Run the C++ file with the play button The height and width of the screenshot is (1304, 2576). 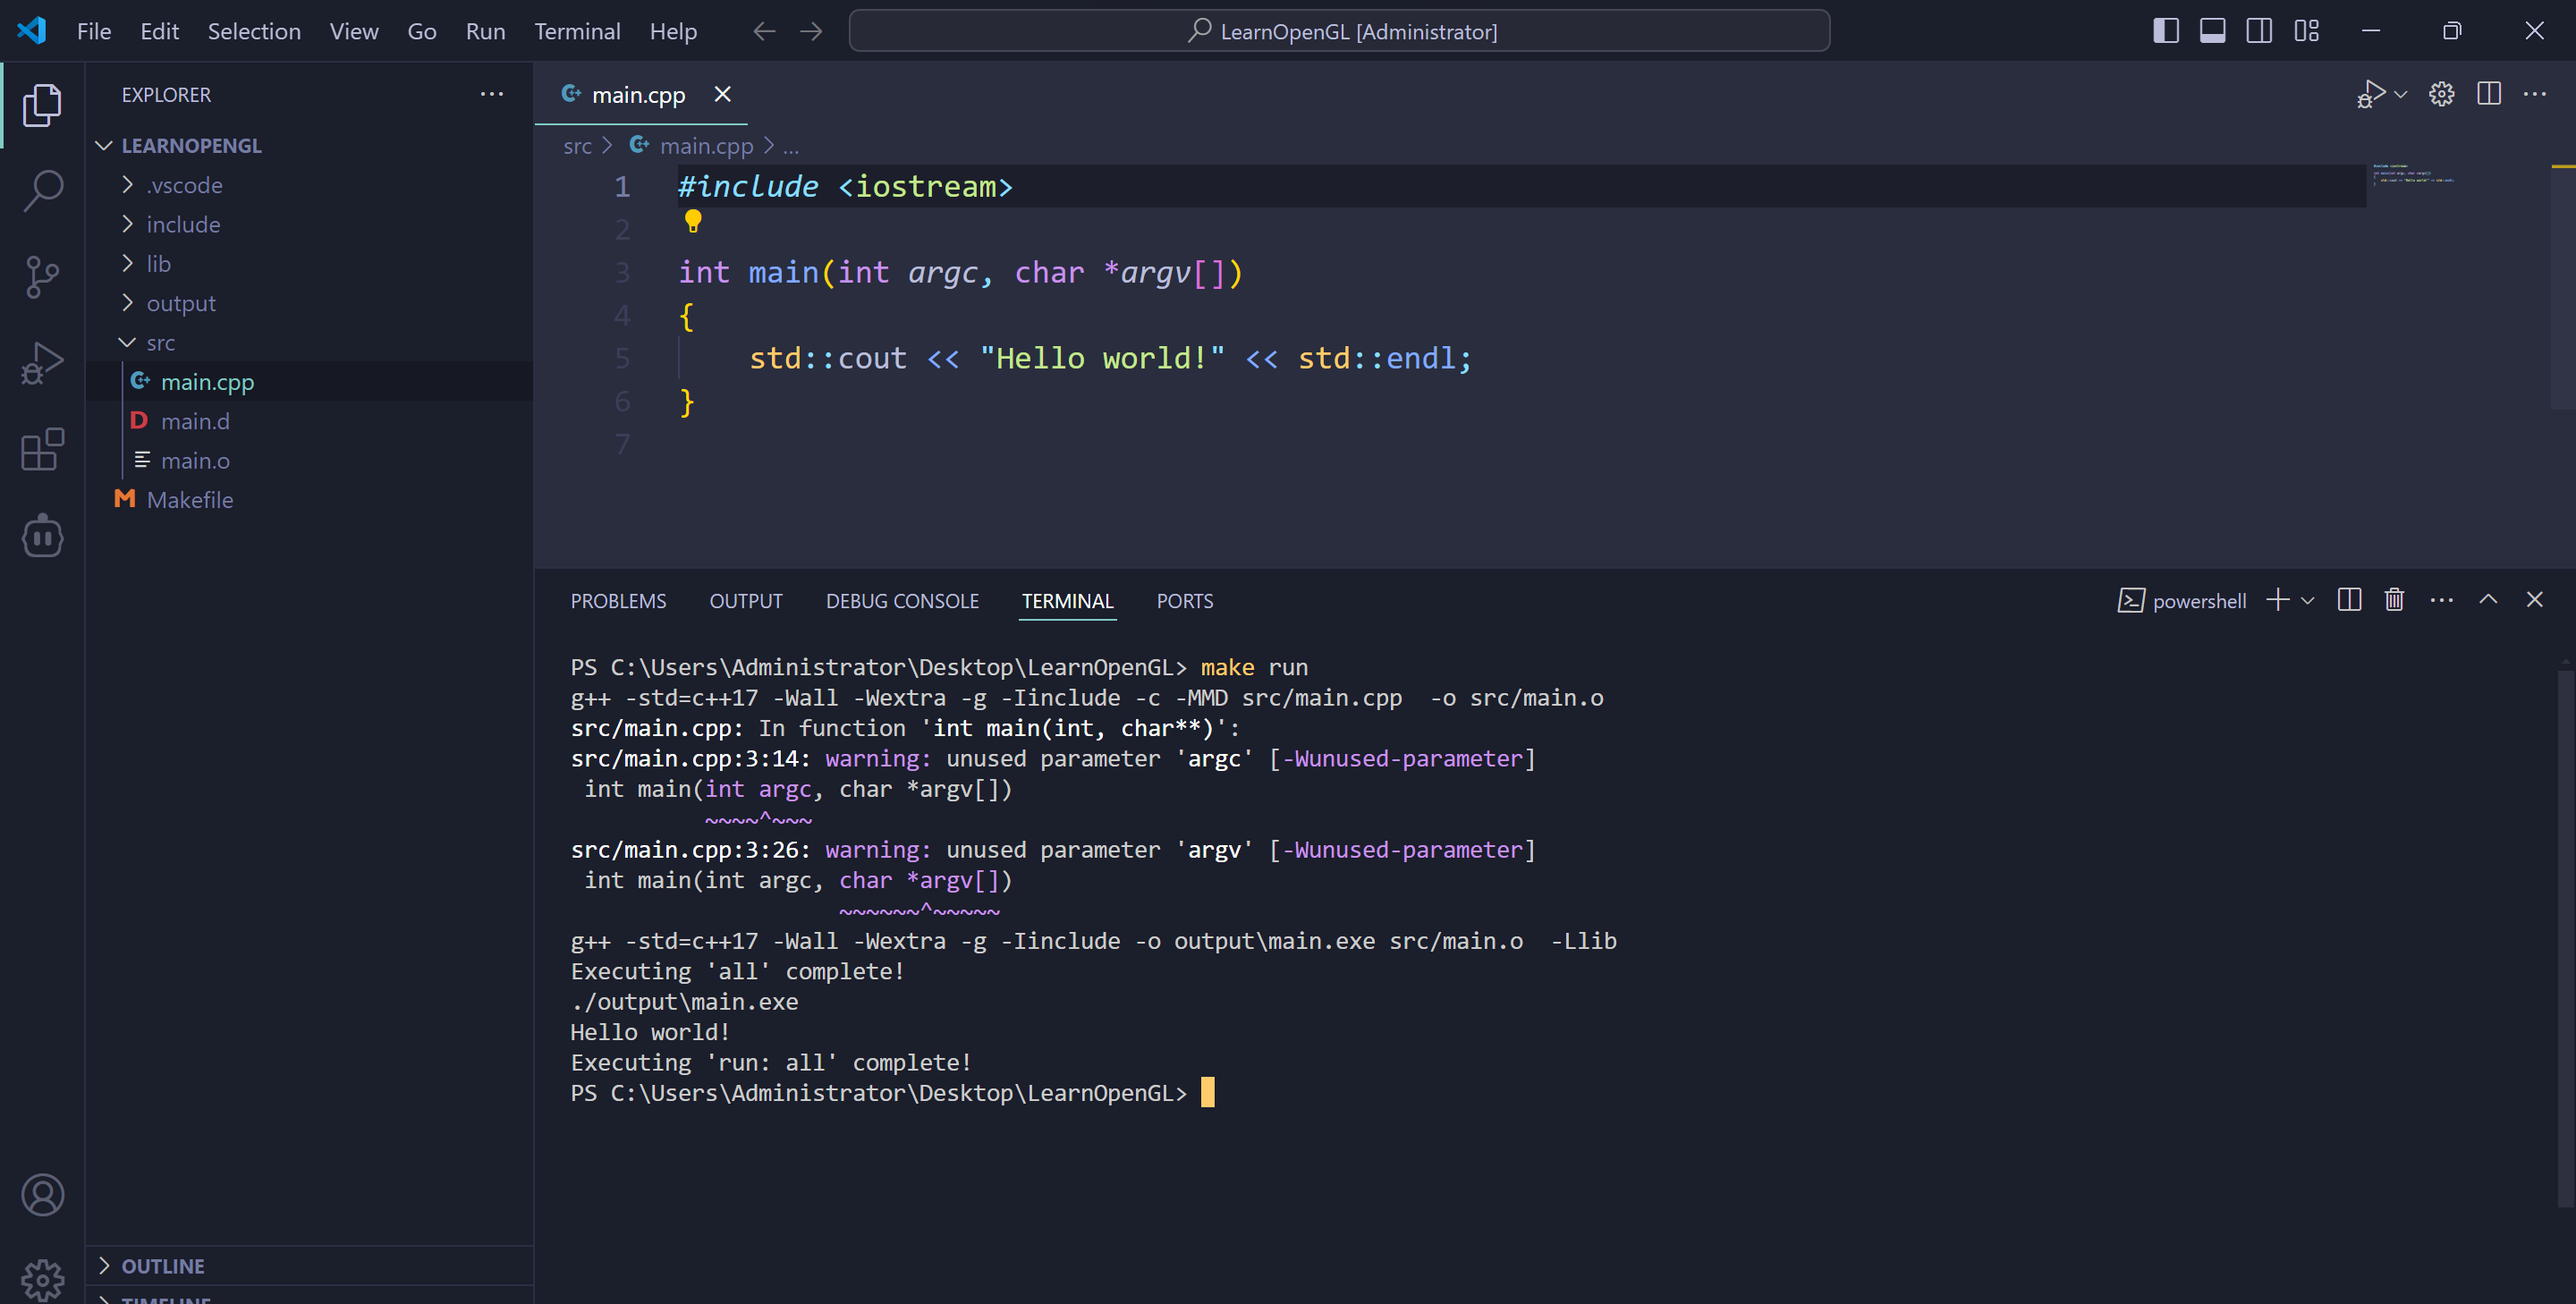(2371, 94)
